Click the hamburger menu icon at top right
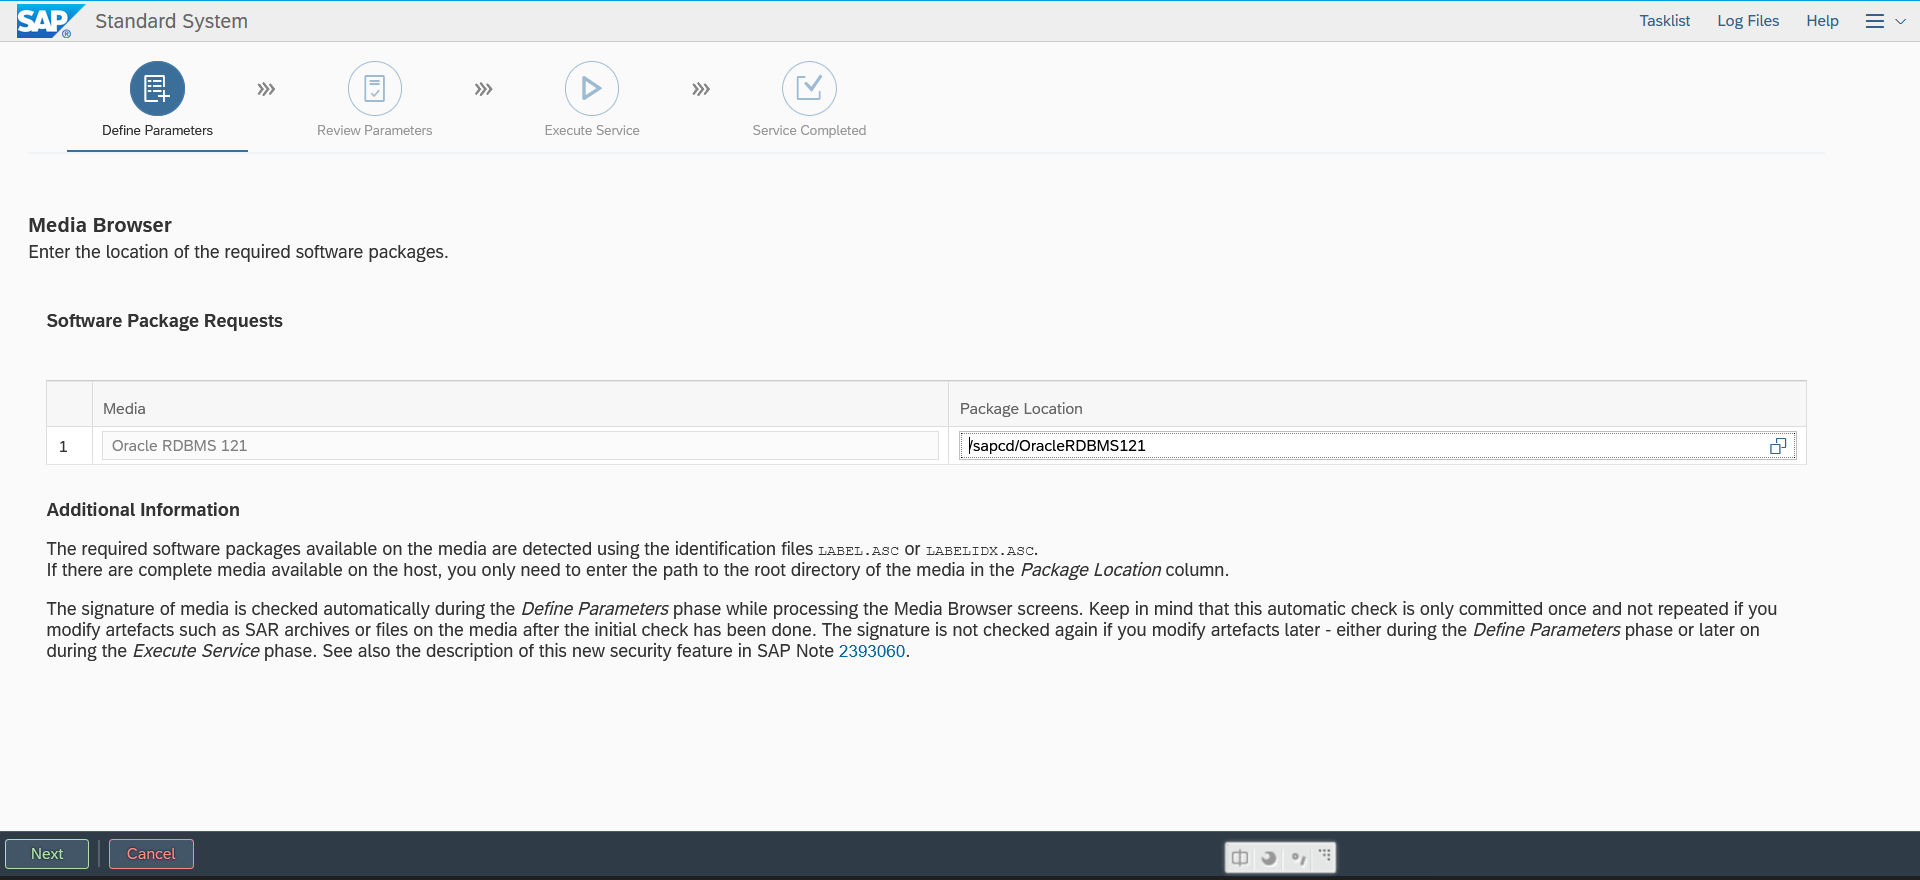 [1875, 21]
